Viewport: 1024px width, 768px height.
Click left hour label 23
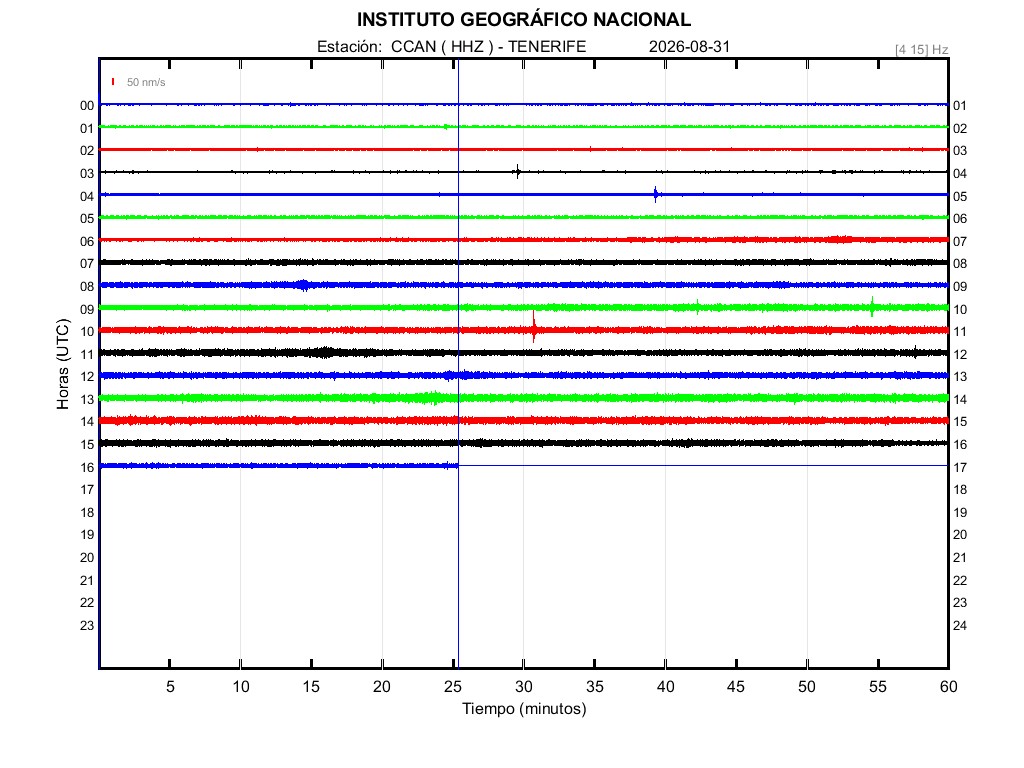click(x=87, y=626)
